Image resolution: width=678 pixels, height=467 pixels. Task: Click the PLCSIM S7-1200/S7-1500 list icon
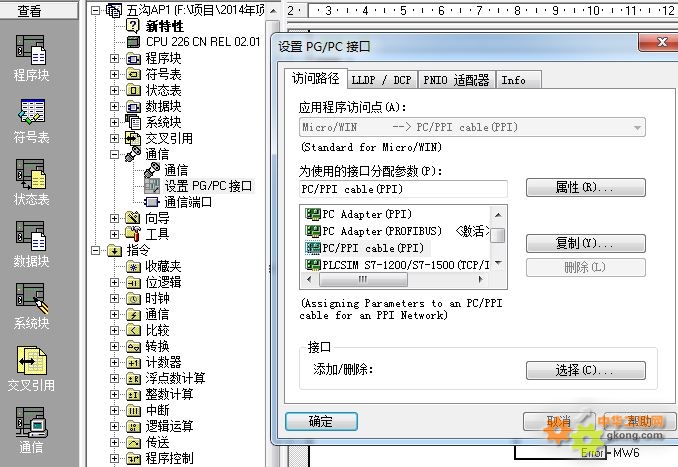(313, 264)
